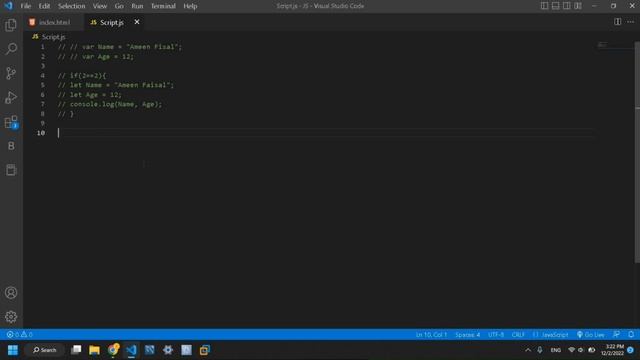Open the Run menu
Image resolution: width=640 pixels, height=360 pixels.
point(137,6)
